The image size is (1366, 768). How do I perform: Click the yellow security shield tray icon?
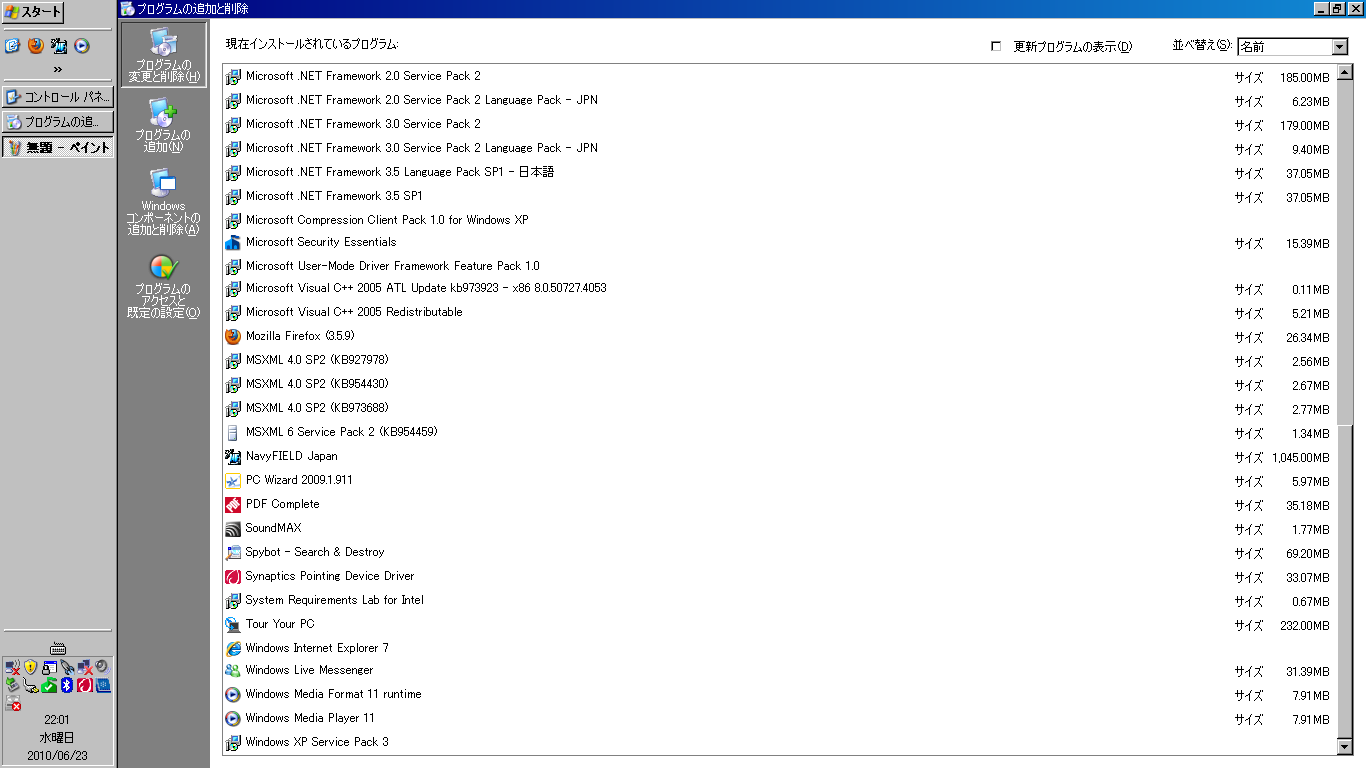(30, 667)
